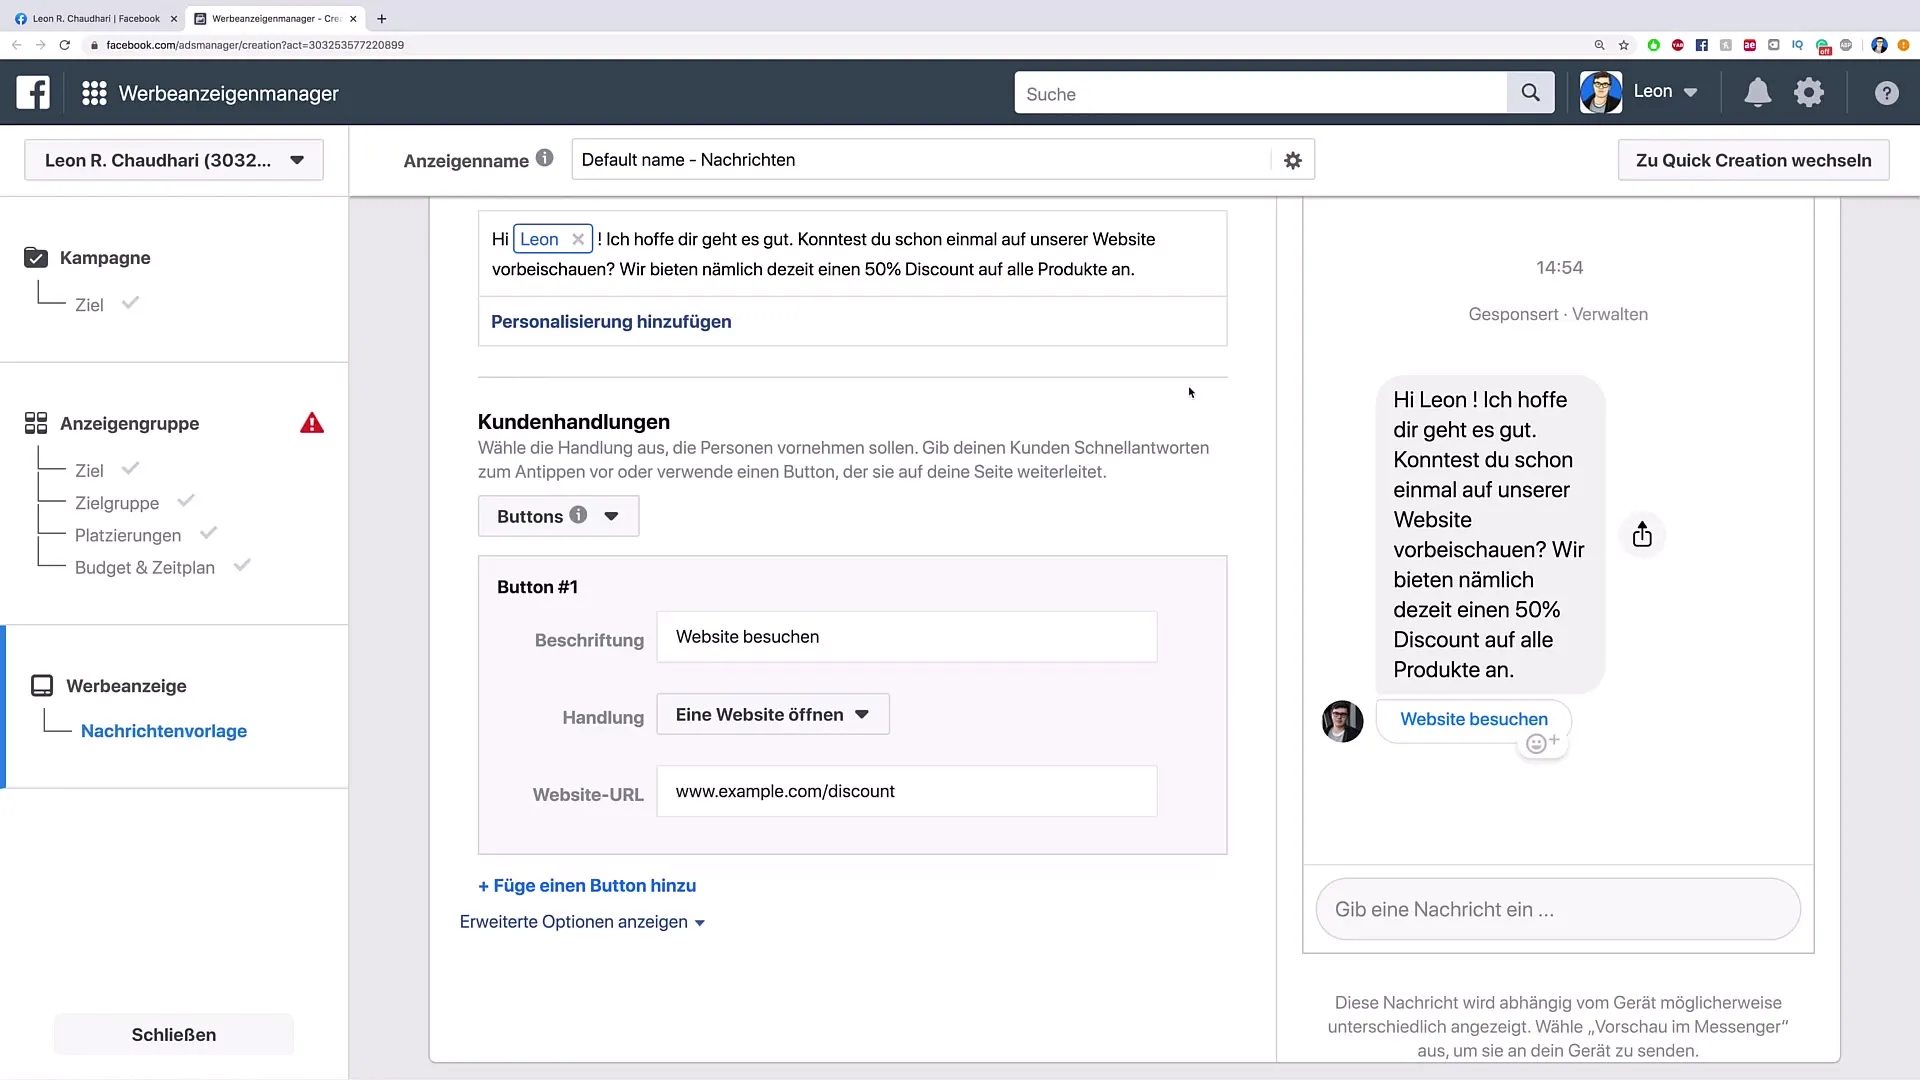Click the Schließen button
The width and height of the screenshot is (1920, 1080).
tap(174, 1034)
